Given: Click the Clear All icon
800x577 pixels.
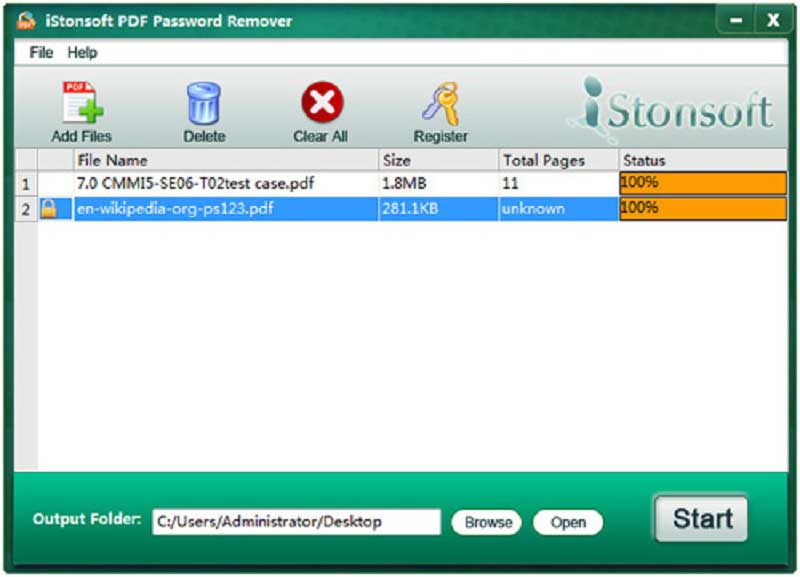Looking at the screenshot, I should pyautogui.click(x=320, y=100).
